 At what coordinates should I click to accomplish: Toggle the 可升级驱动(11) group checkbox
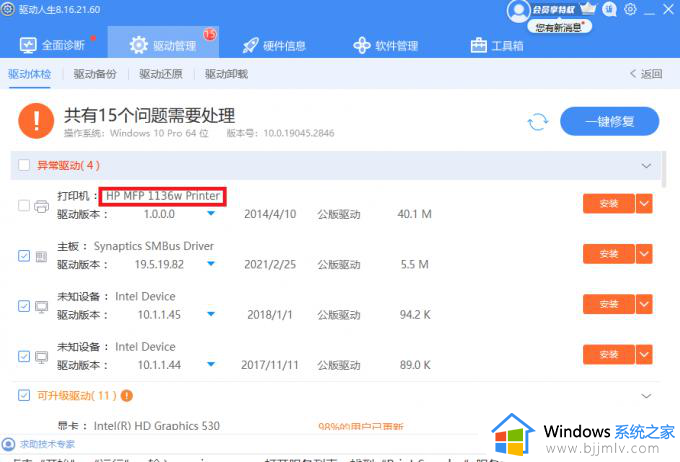click(x=24, y=395)
